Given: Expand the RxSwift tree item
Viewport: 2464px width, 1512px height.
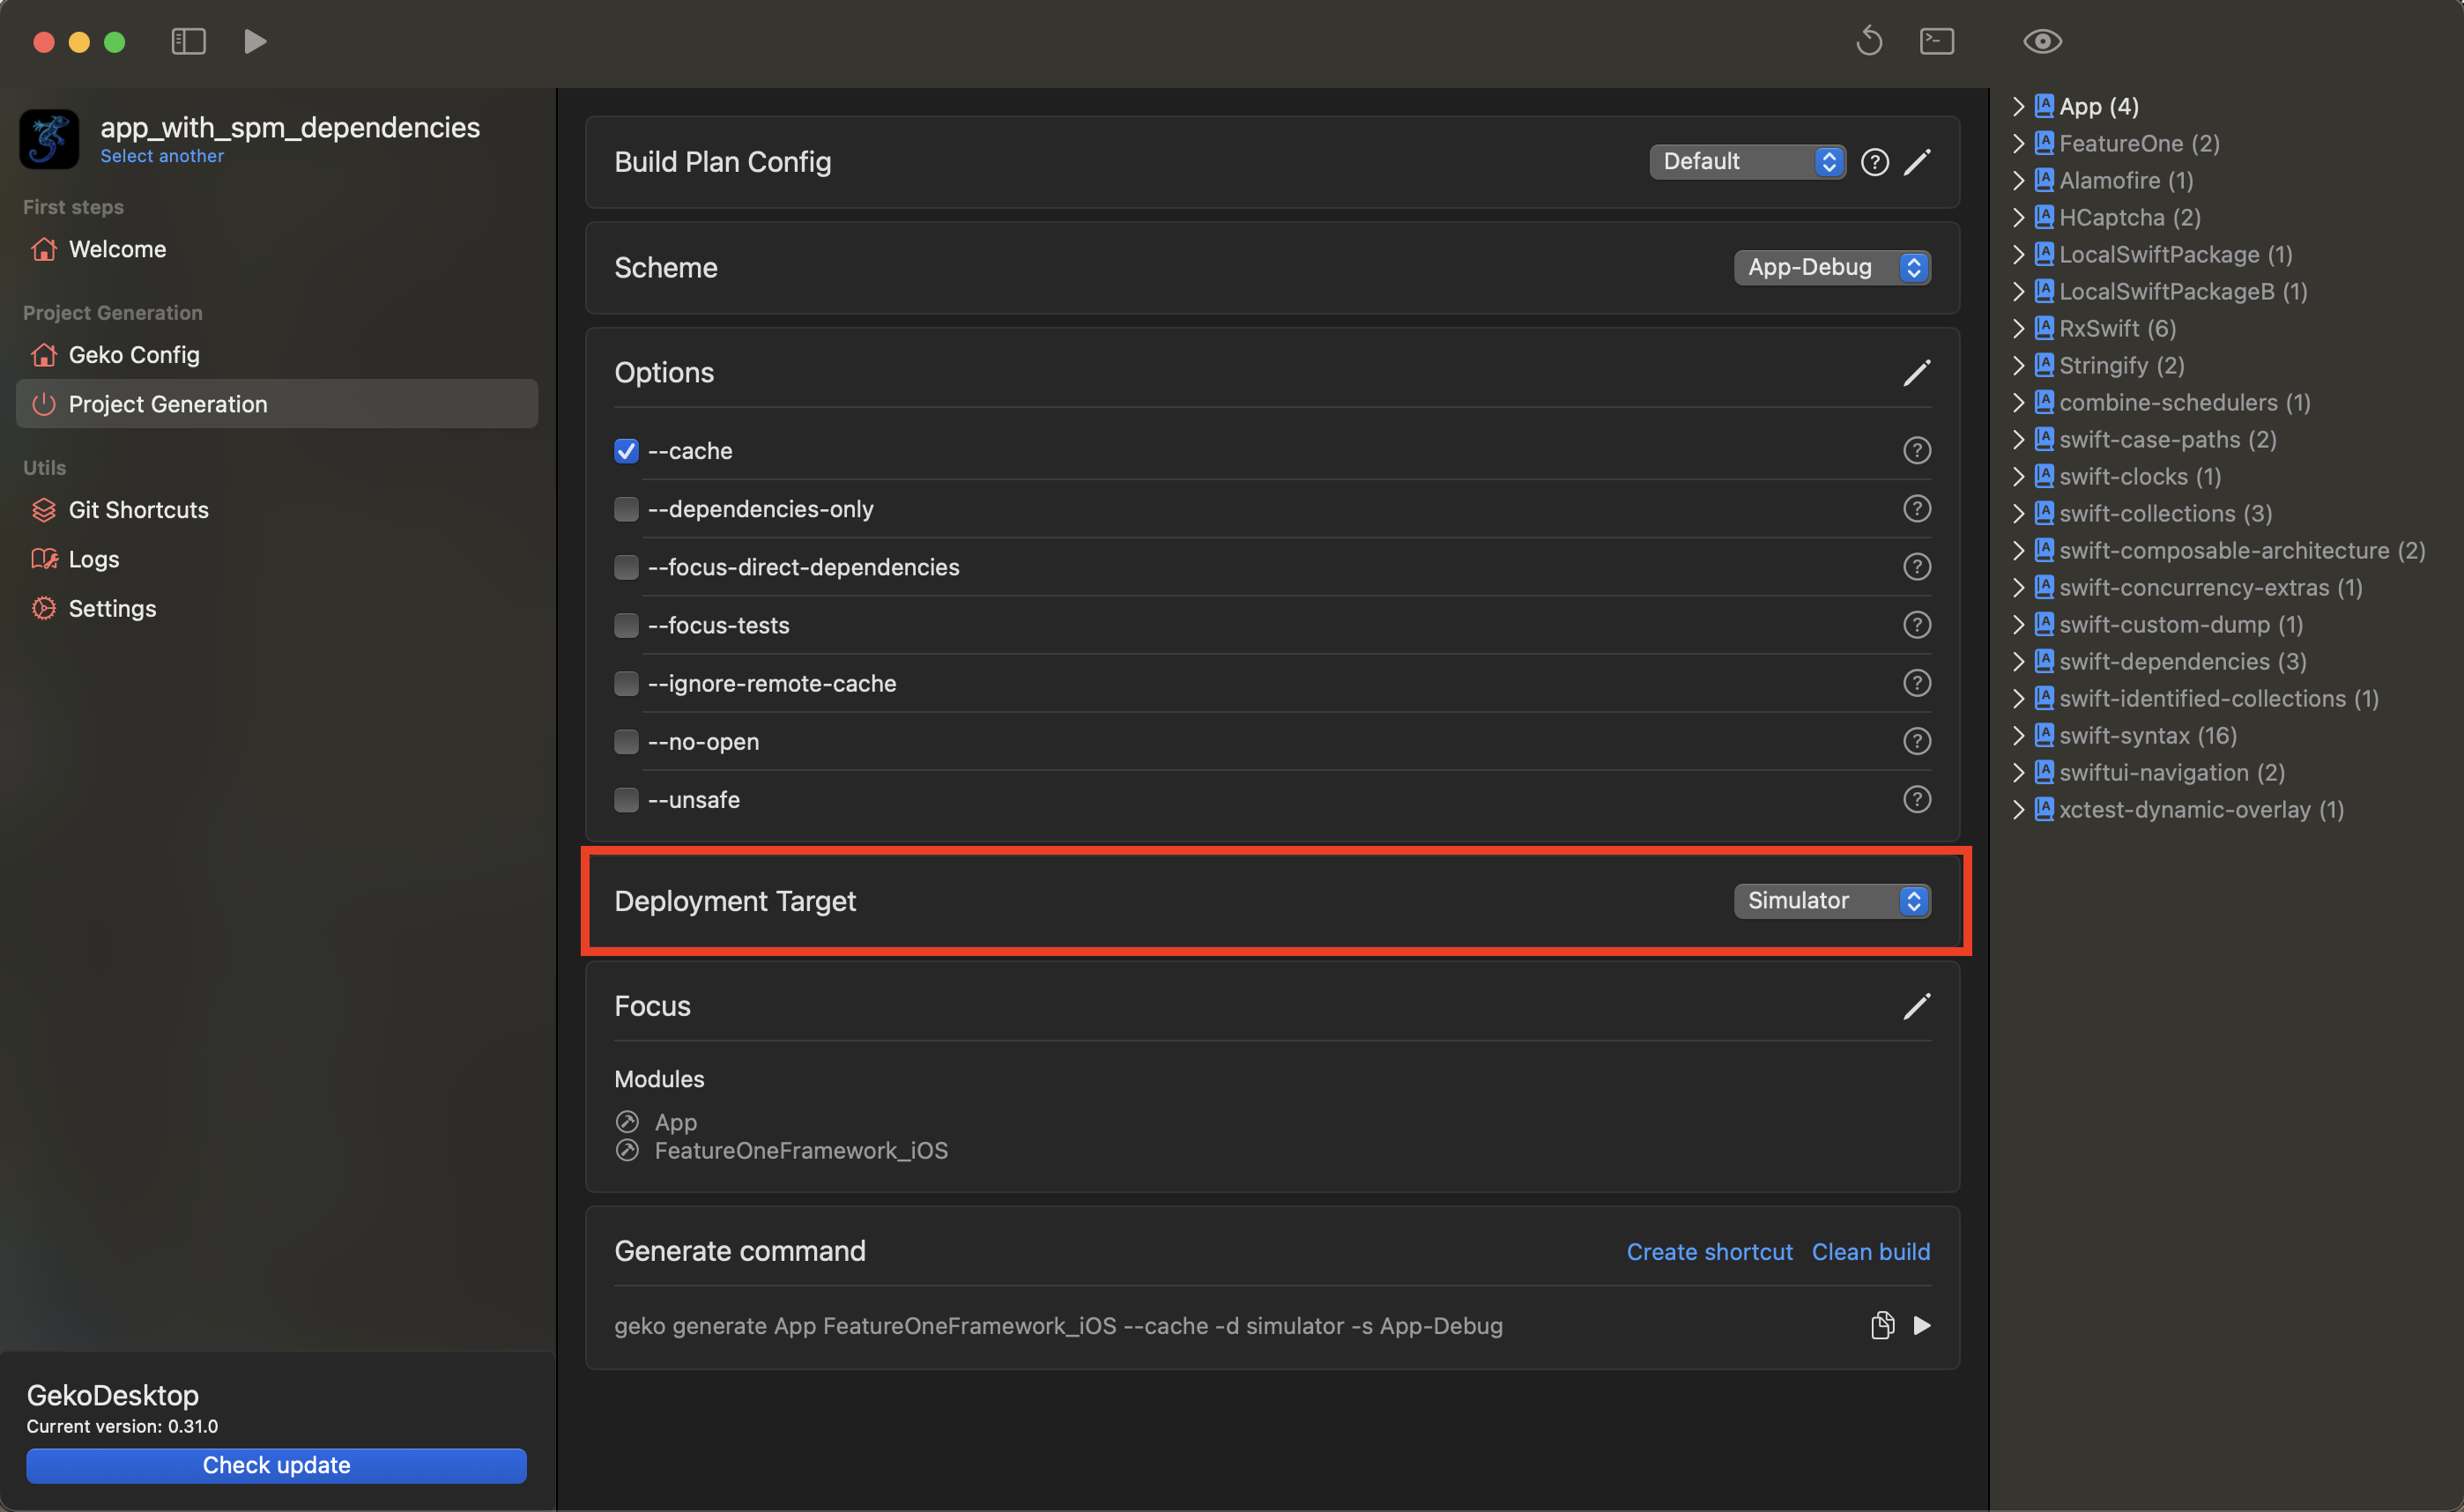Looking at the screenshot, I should click(2018, 329).
